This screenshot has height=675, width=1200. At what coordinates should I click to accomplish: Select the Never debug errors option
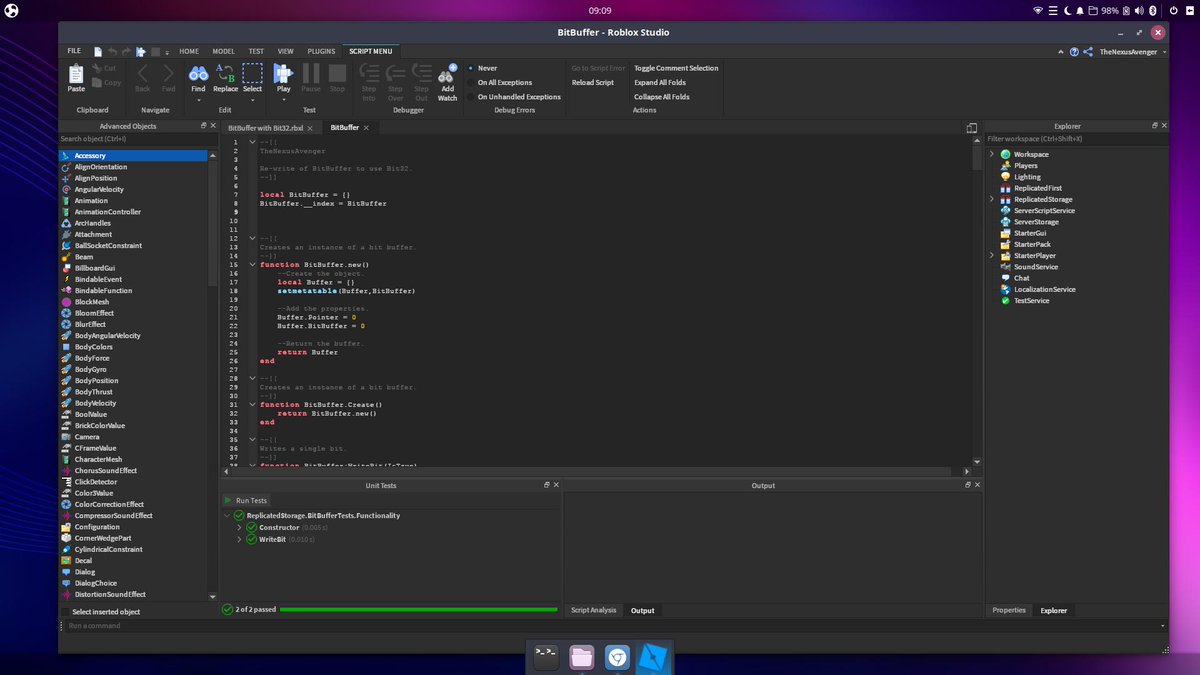click(x=472, y=68)
